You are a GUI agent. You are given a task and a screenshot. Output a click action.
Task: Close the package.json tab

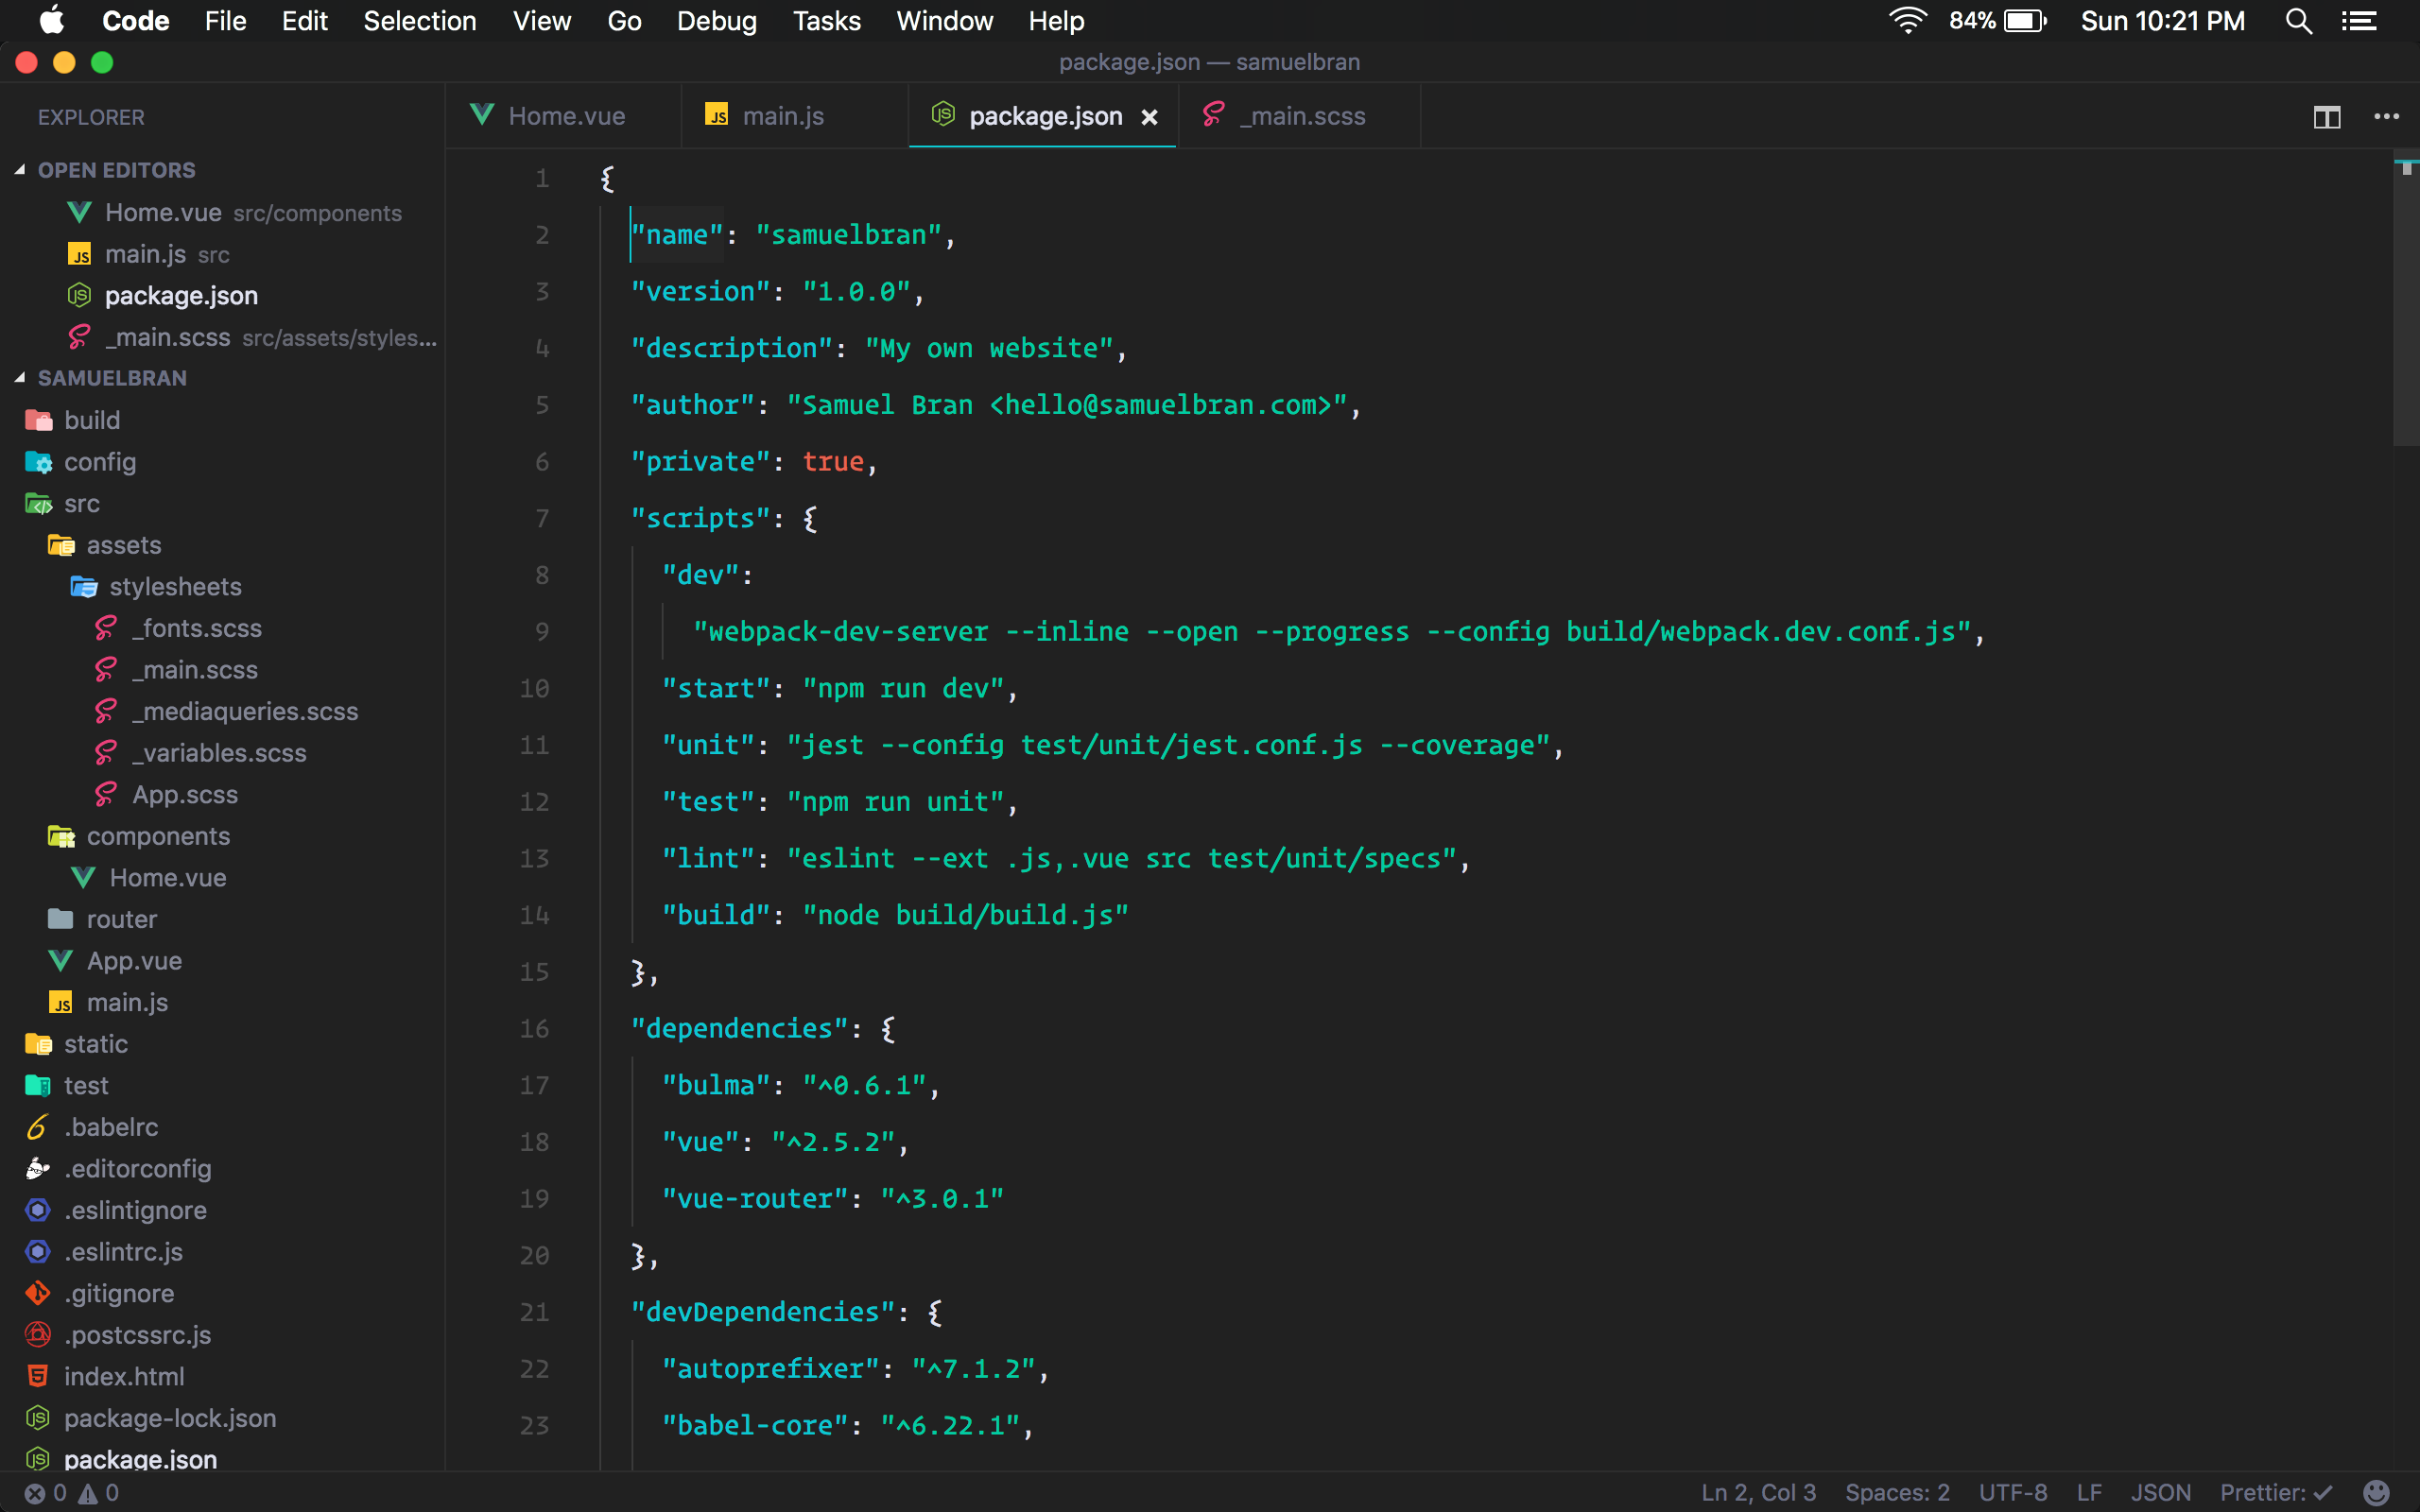click(1150, 117)
